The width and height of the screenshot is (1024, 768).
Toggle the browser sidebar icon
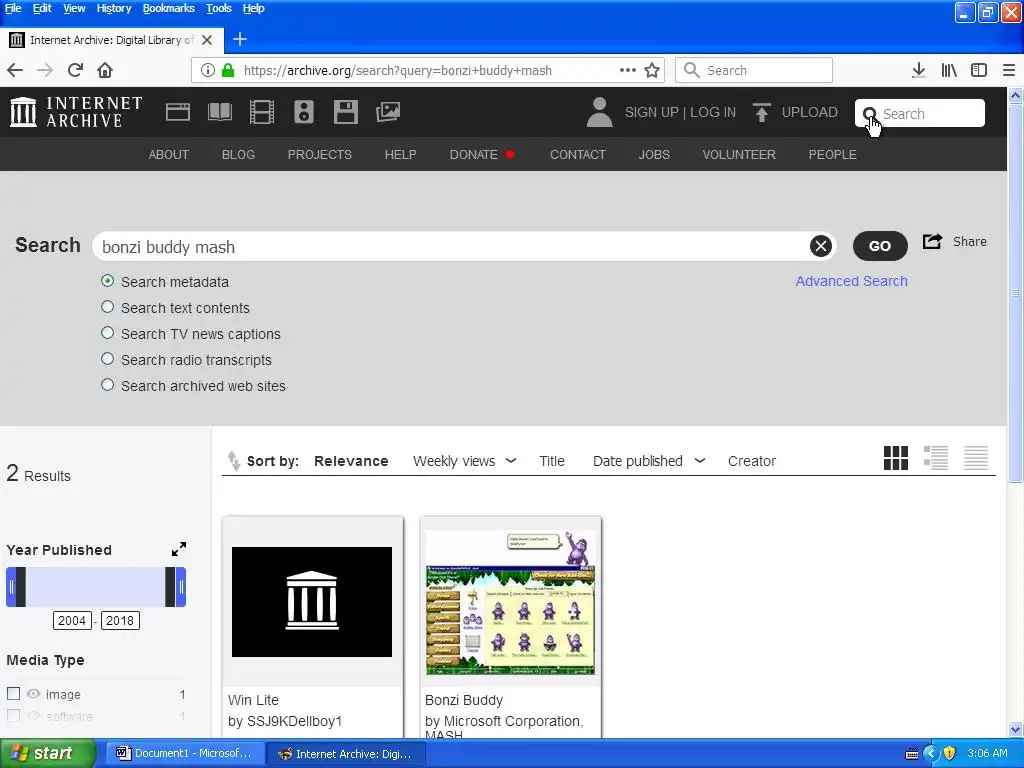tap(979, 70)
